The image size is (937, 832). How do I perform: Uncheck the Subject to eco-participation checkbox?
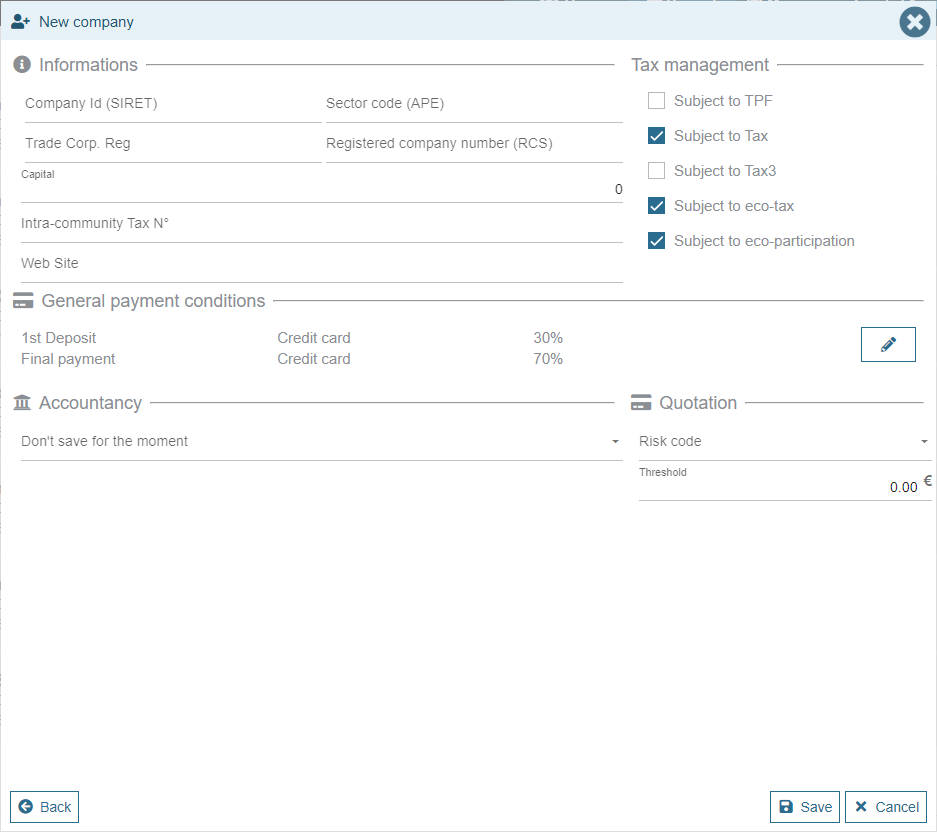click(656, 241)
